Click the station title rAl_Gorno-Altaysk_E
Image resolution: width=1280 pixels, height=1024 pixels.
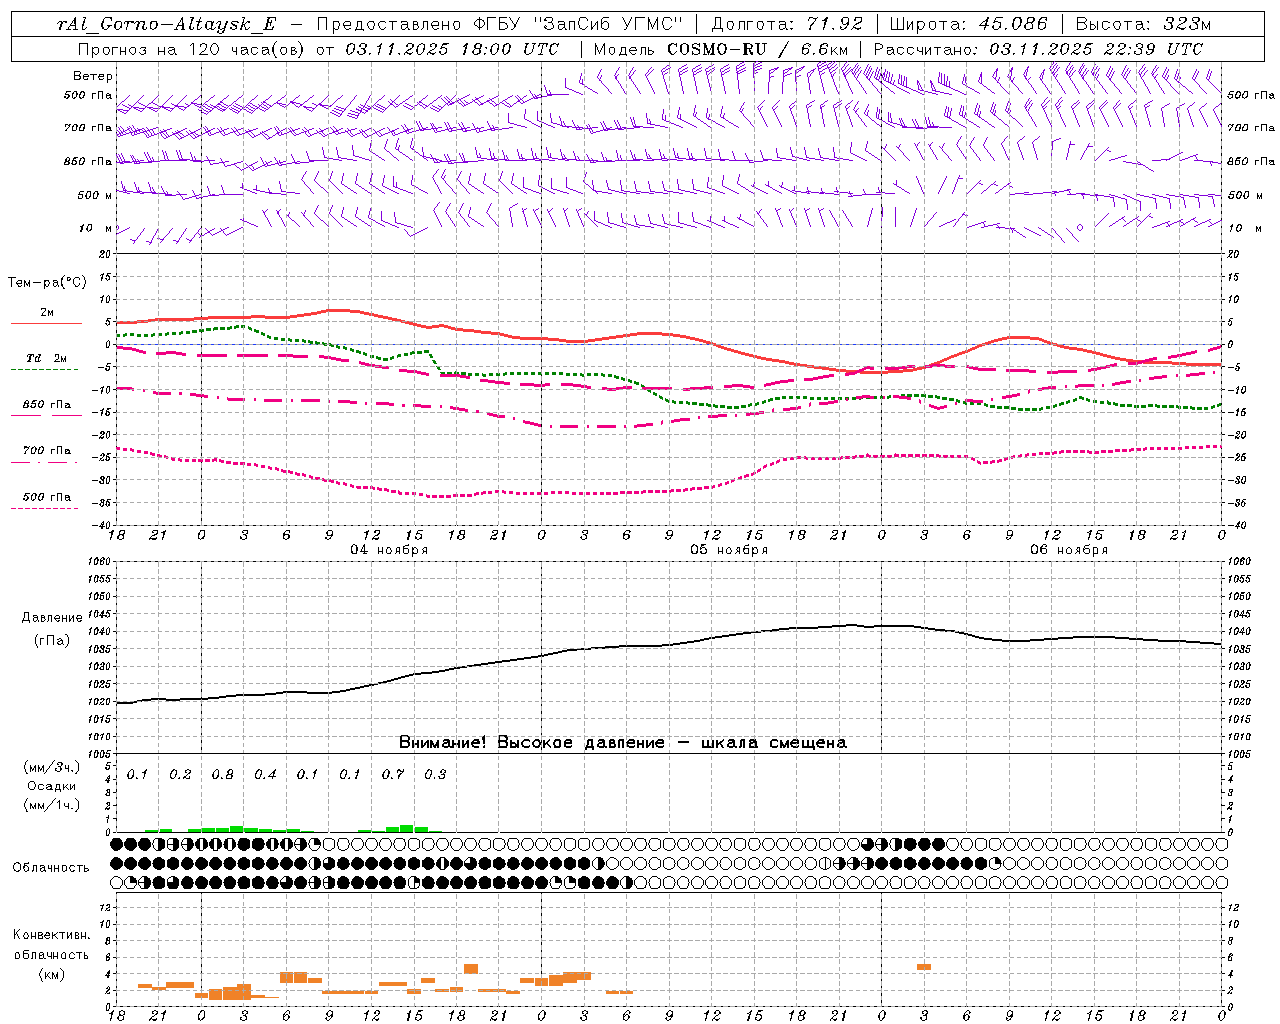[167, 24]
